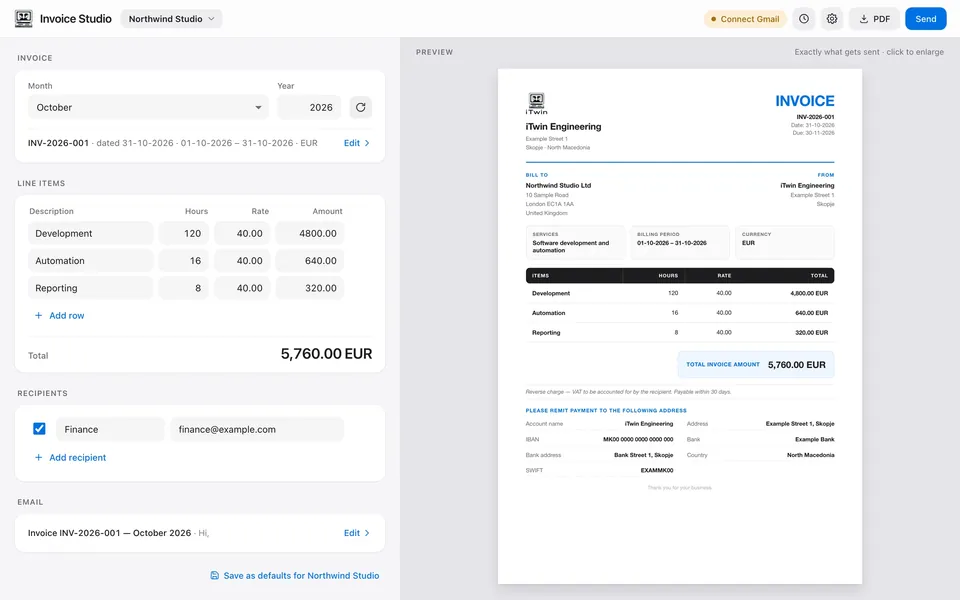The width and height of the screenshot is (960, 600).
Task: Edit the email subject and body
Action: click(x=356, y=533)
